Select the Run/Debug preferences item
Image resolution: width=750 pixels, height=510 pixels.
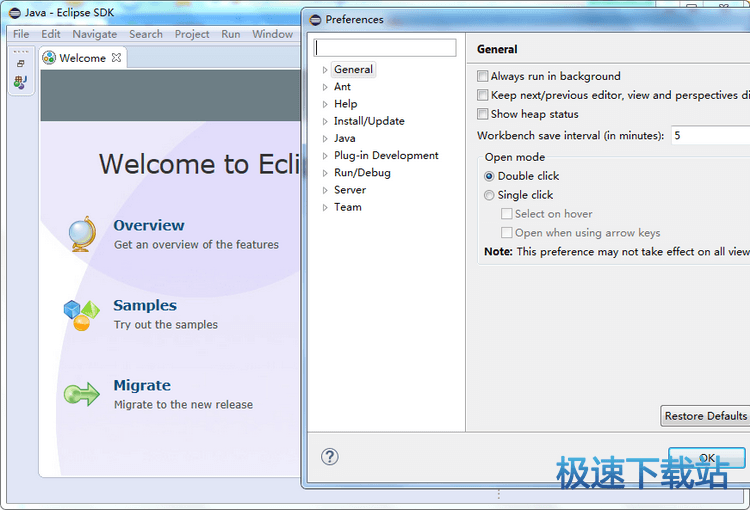point(362,173)
